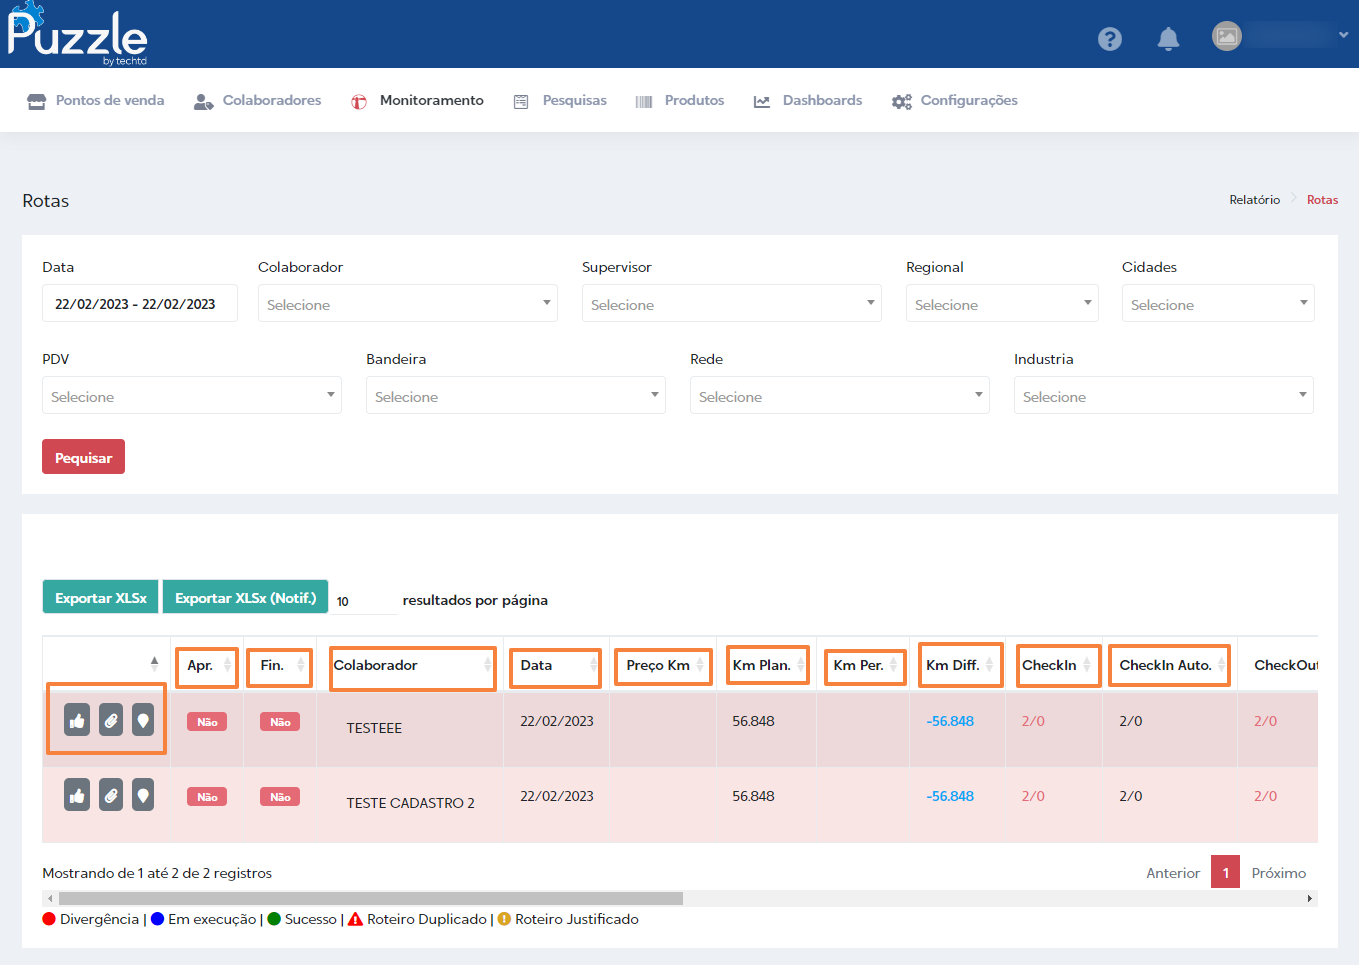Open the Industria filter dropdown
The height and width of the screenshot is (965, 1359).
1164,395
